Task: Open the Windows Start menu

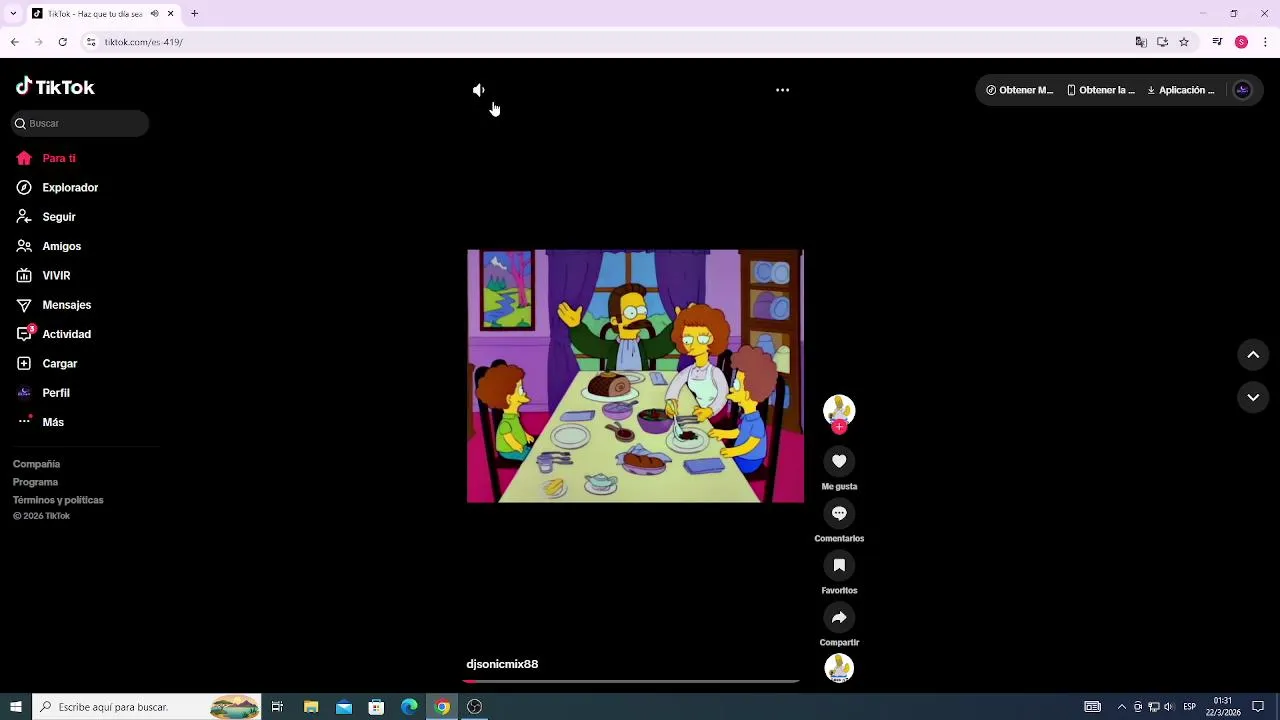Action: [x=16, y=707]
